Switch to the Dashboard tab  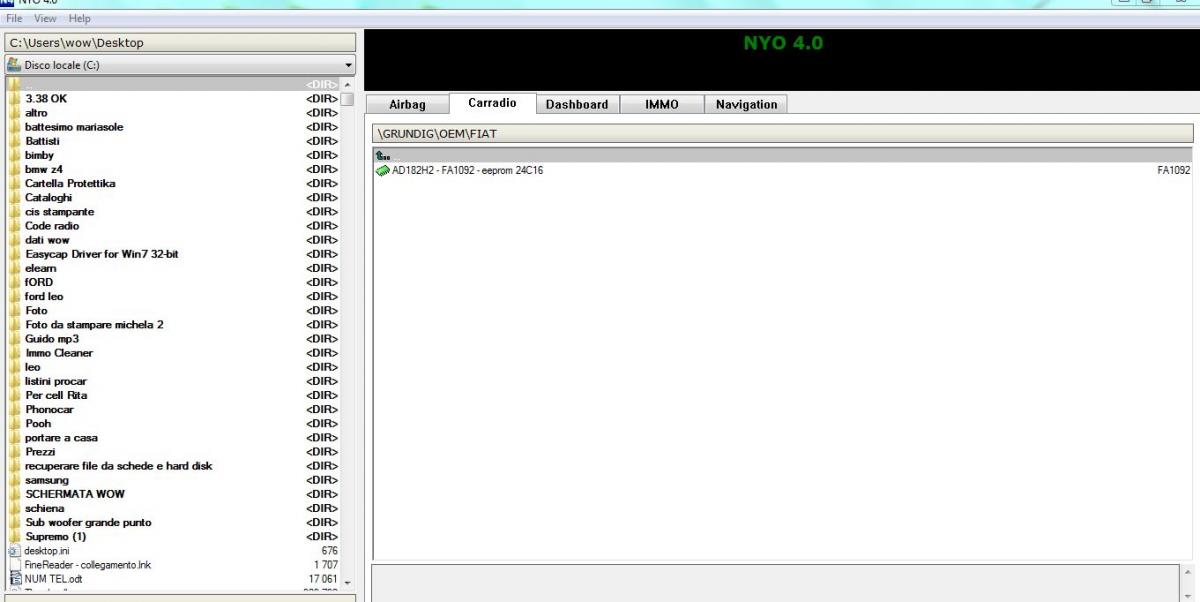click(577, 105)
